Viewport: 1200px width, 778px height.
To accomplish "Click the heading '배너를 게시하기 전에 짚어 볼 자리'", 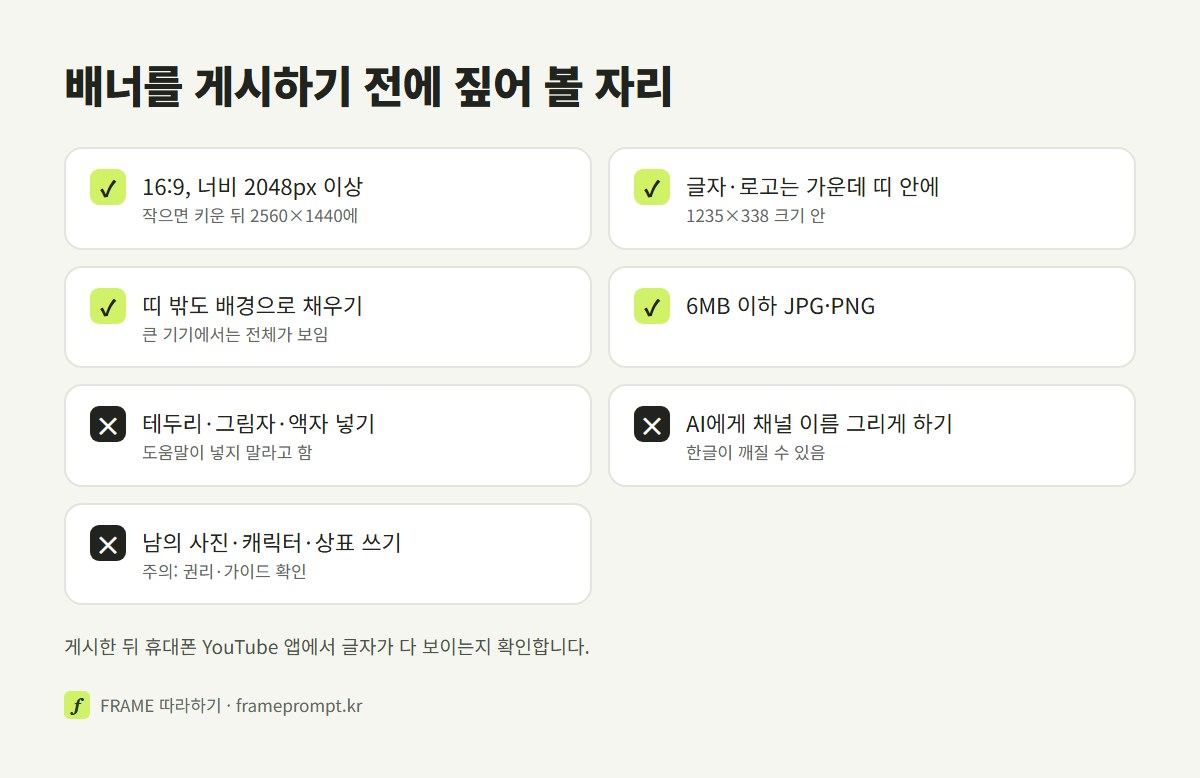I will [x=368, y=89].
